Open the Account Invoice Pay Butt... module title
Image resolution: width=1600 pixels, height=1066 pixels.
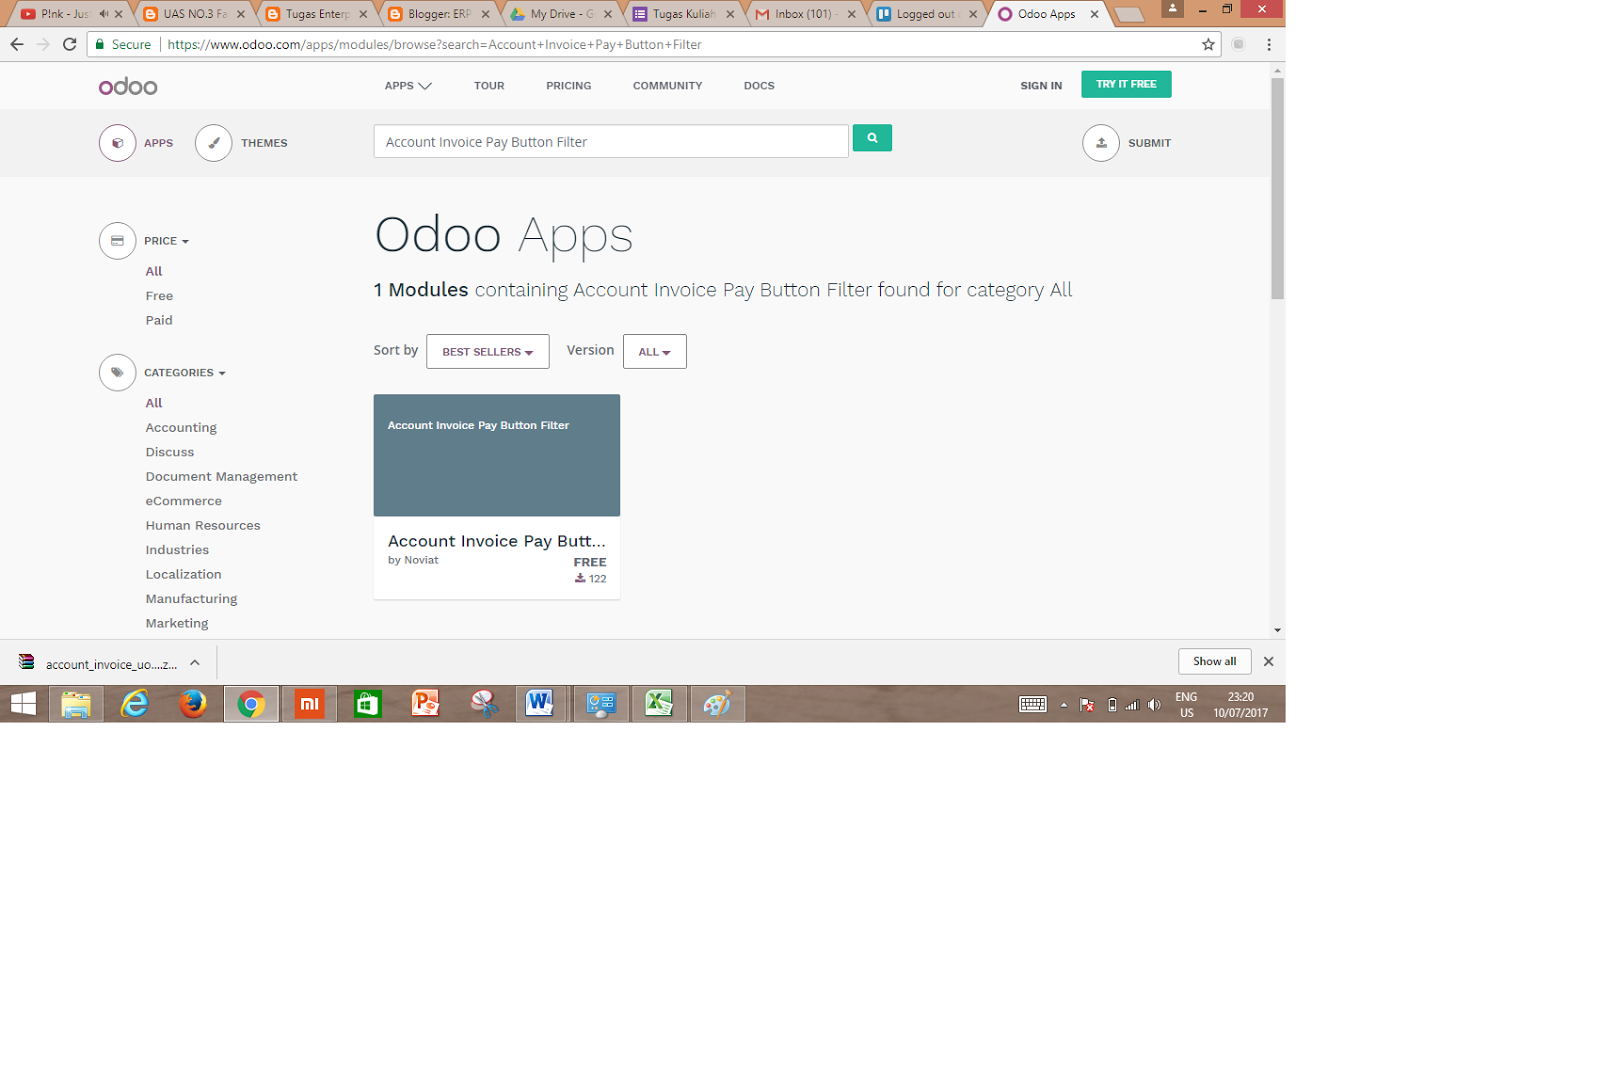(497, 541)
